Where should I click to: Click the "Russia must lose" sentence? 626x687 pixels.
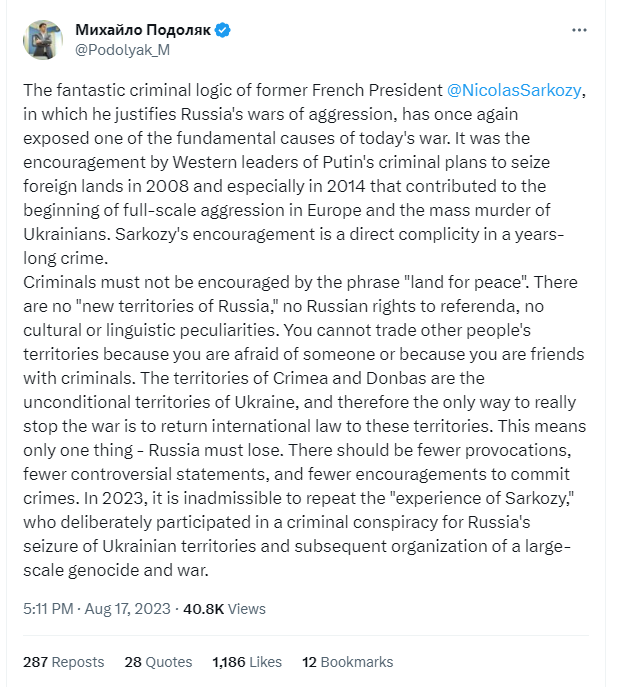point(215,450)
